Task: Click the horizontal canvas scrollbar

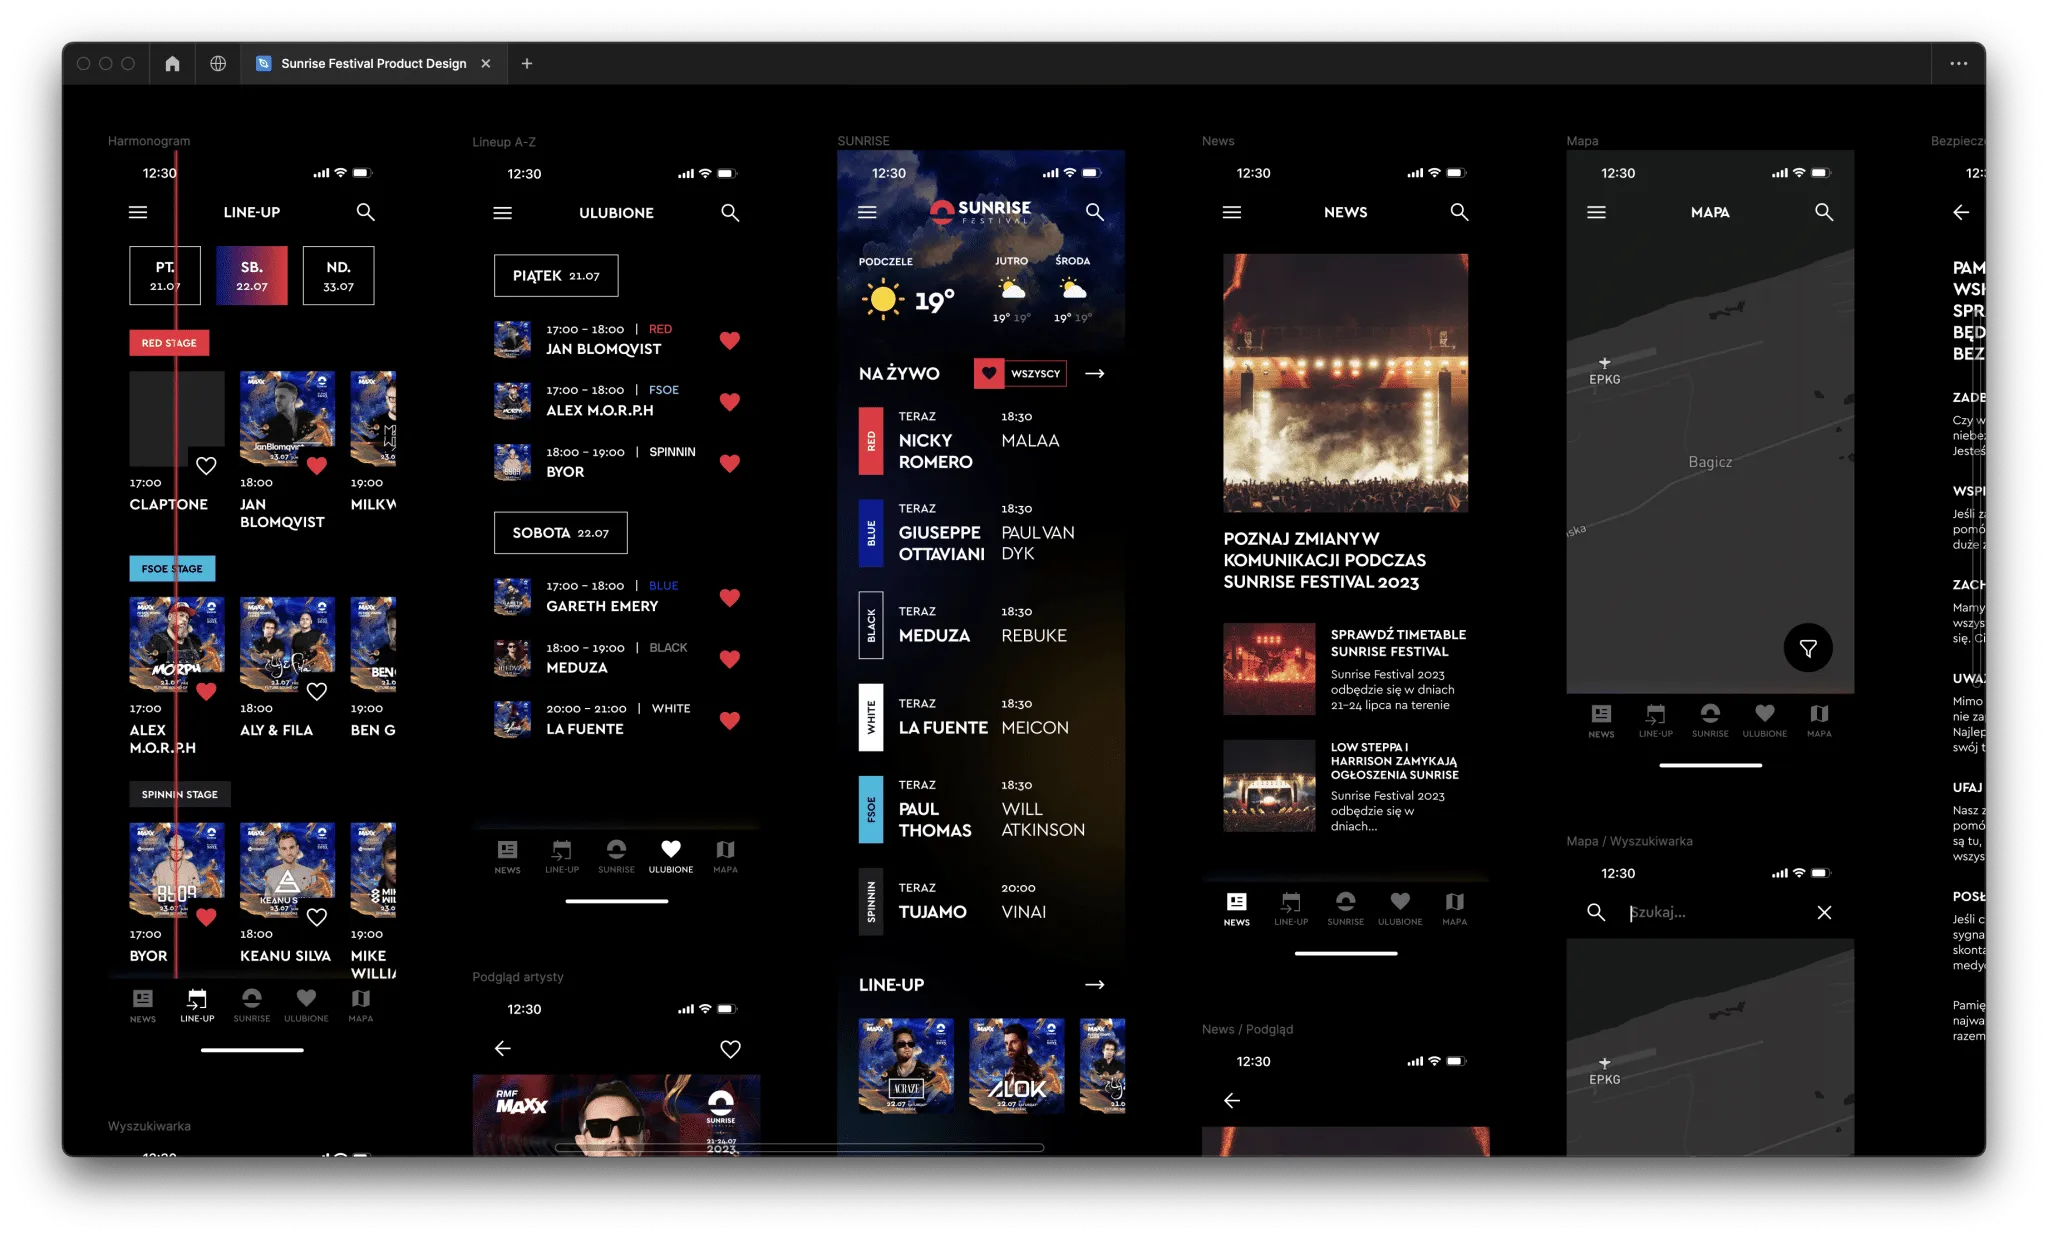Action: click(799, 1147)
